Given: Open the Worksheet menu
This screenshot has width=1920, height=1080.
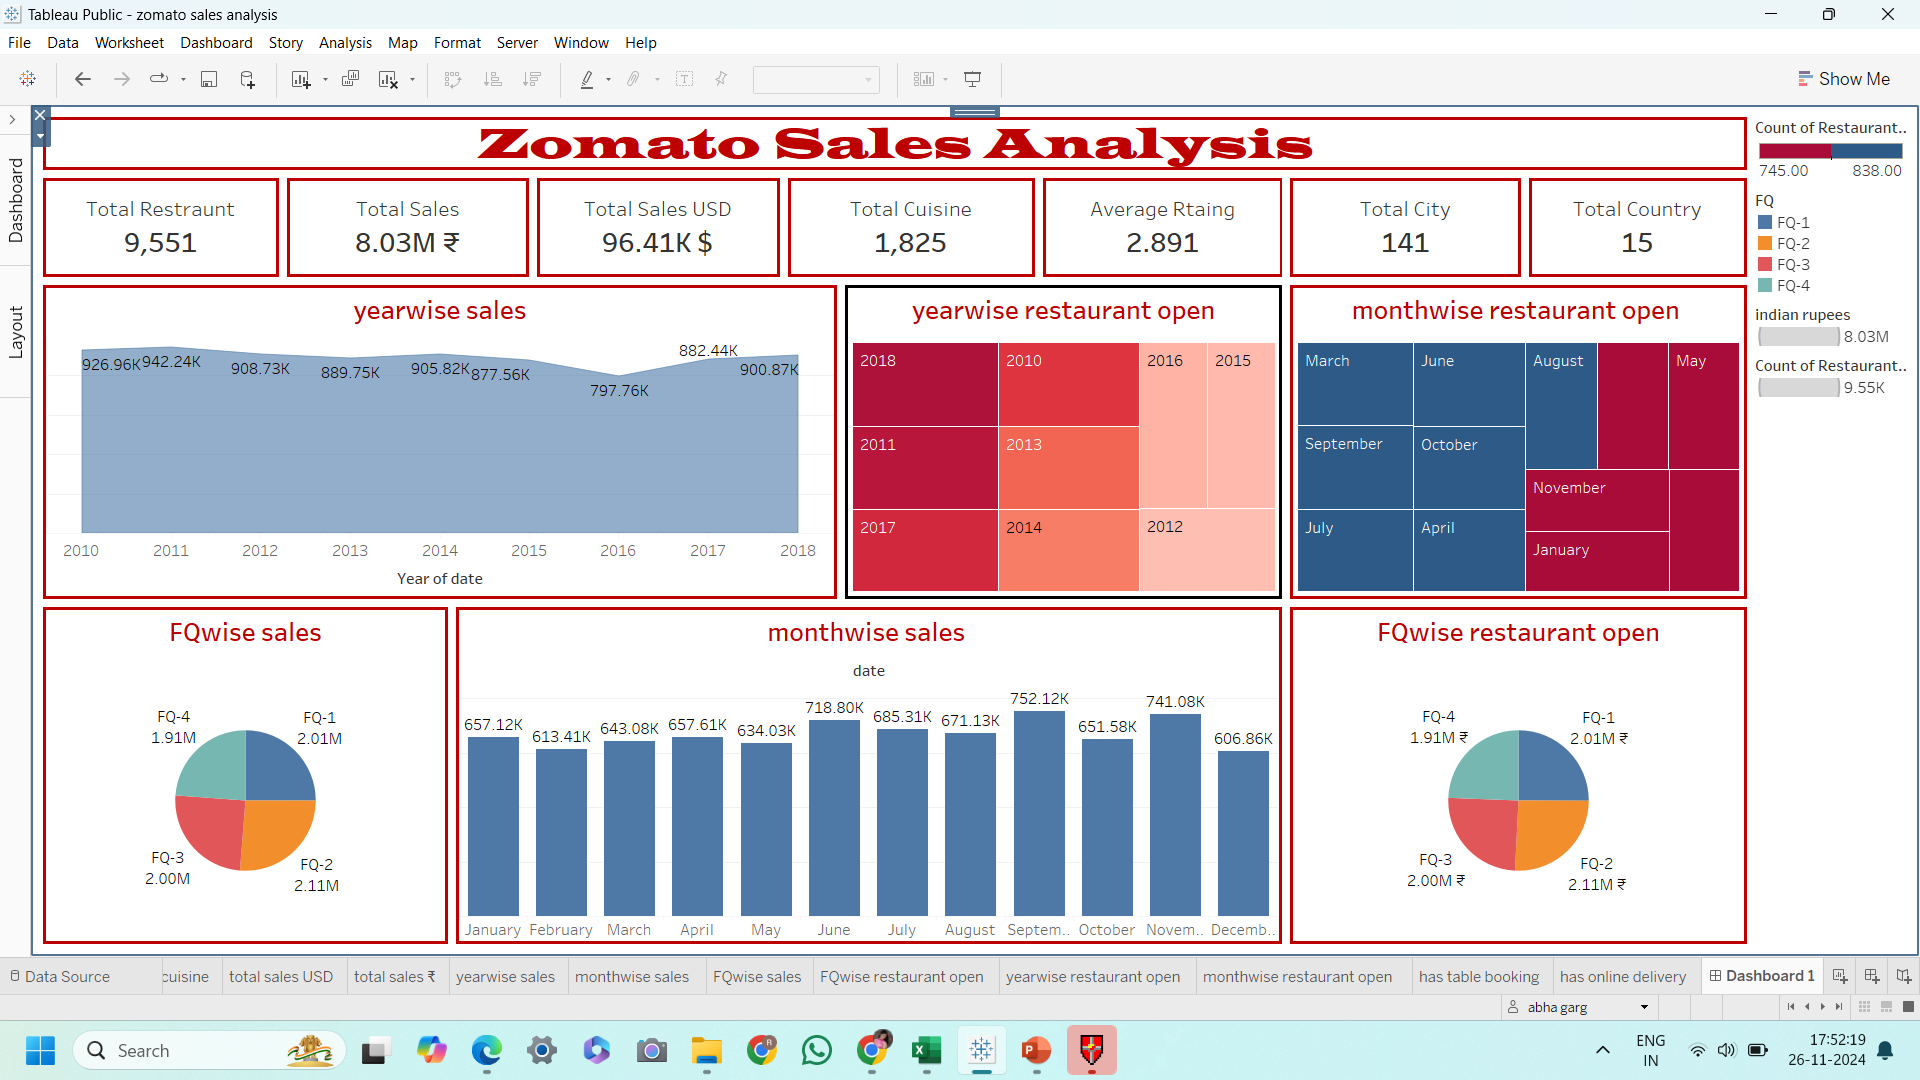Looking at the screenshot, I should 129,43.
